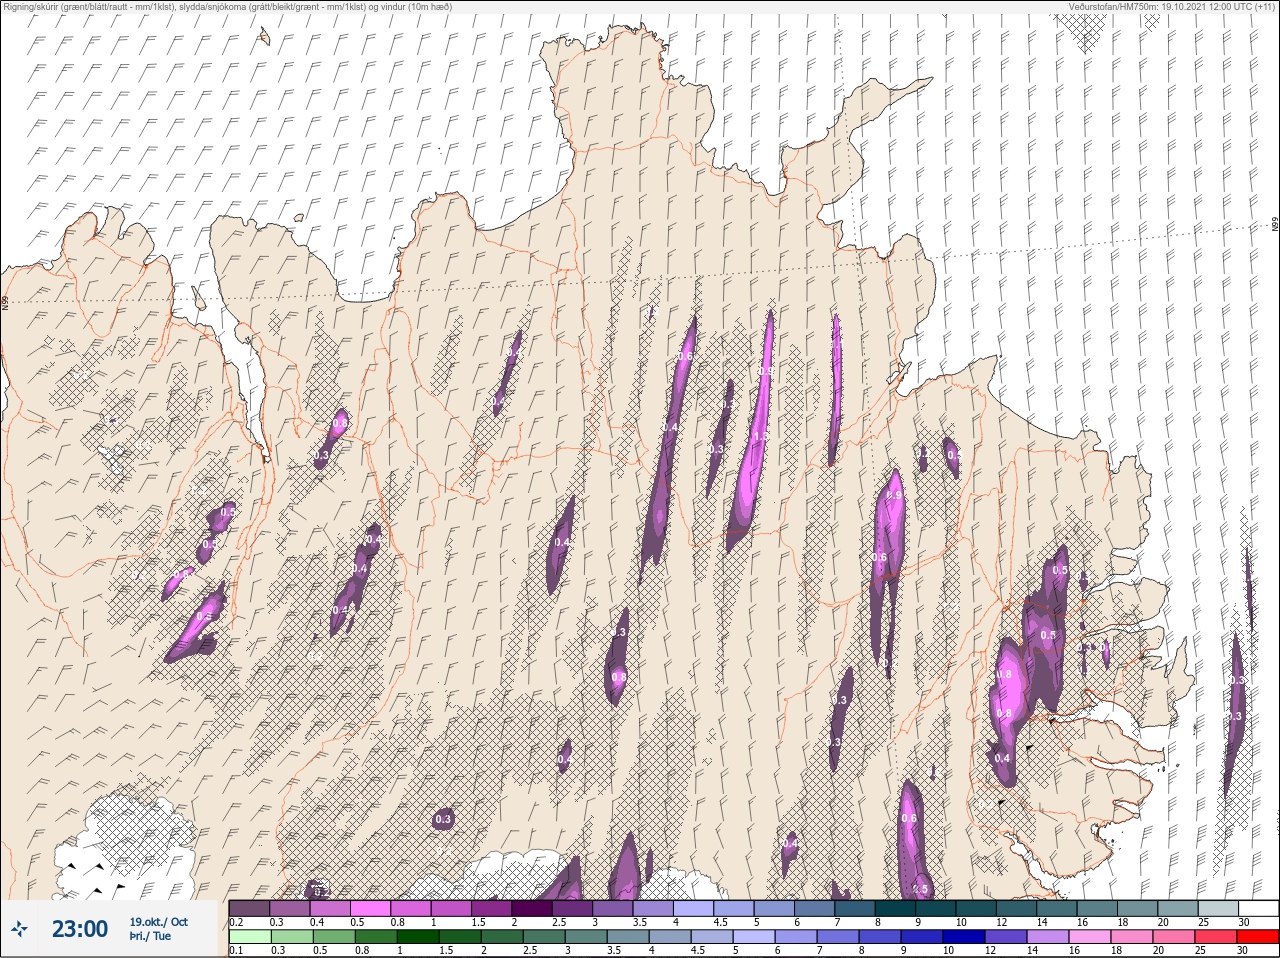This screenshot has width=1280, height=958.
Task: Select the darkest purple 2 swatch in the upper legend
Action: (532, 908)
